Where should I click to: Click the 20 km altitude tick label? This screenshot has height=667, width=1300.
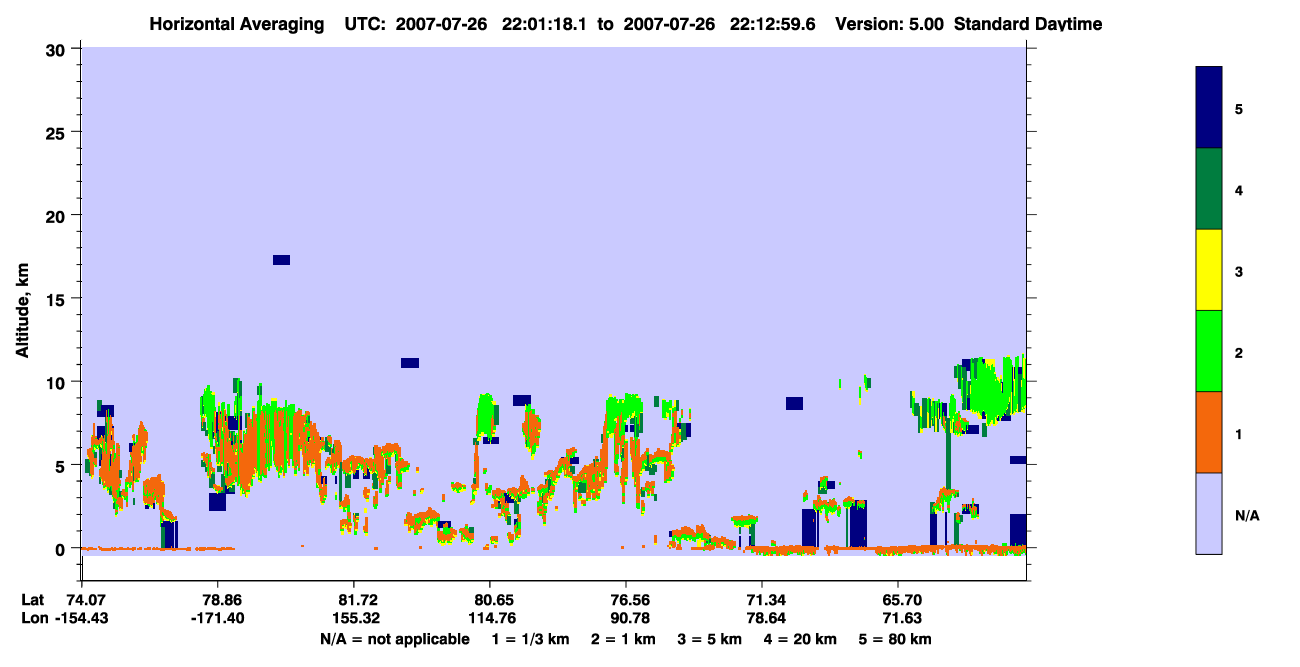pos(58,215)
